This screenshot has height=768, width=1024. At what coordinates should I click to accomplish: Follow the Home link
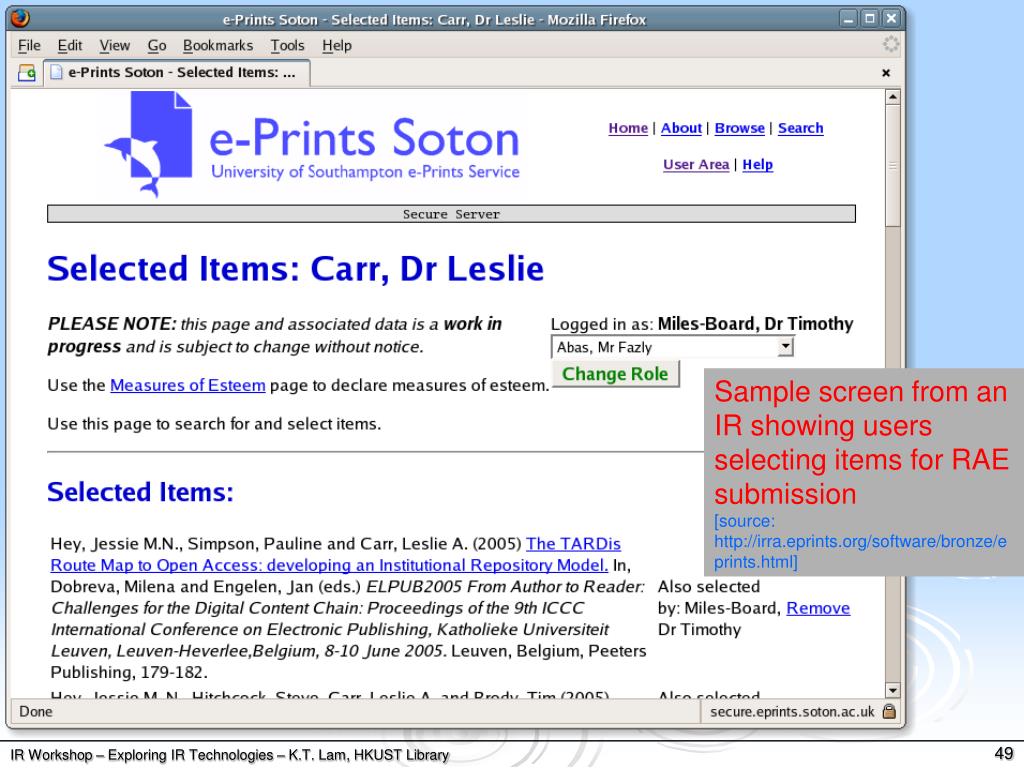(x=628, y=128)
